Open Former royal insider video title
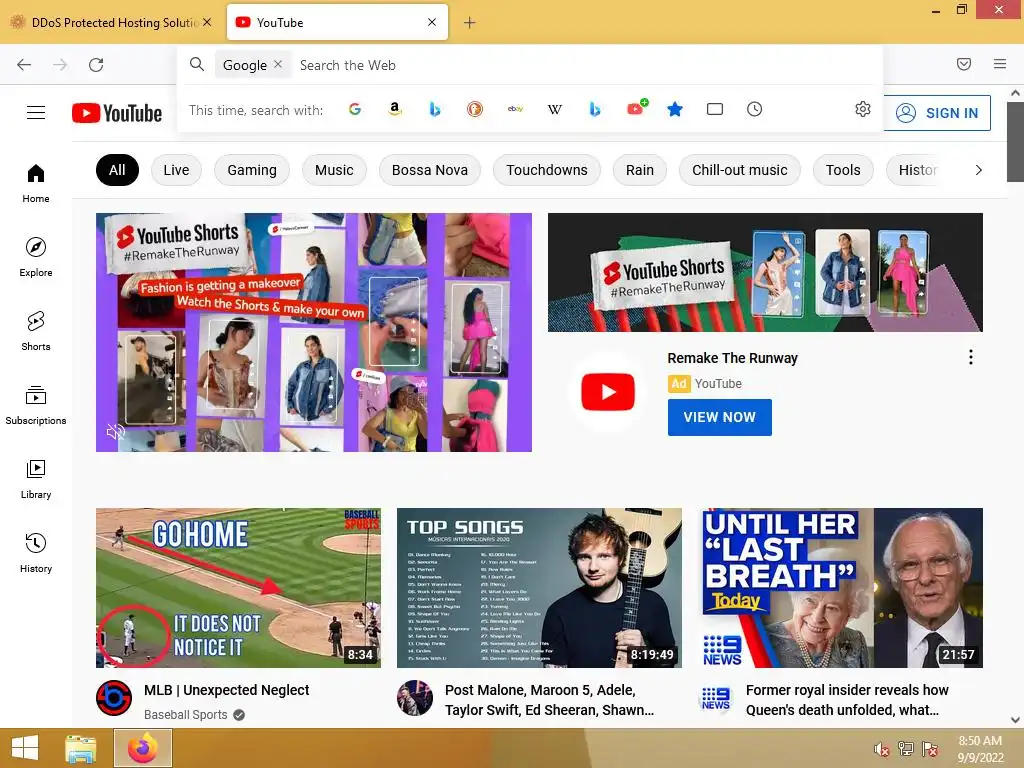This screenshot has width=1024, height=768. coord(847,700)
